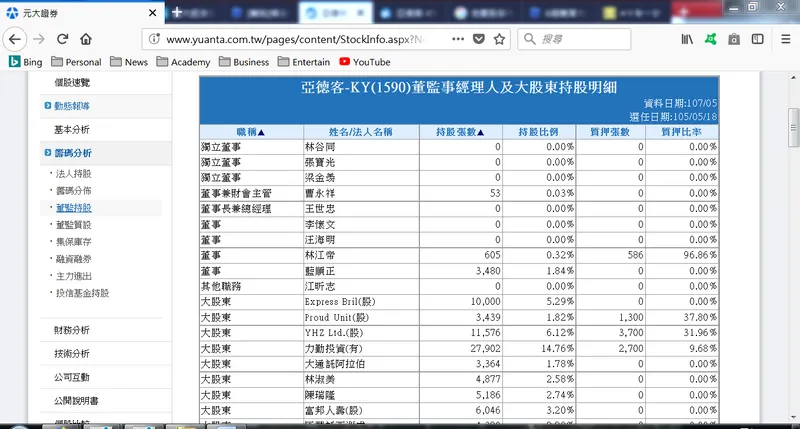Open the browser home page
The image size is (800, 429).
point(86,39)
